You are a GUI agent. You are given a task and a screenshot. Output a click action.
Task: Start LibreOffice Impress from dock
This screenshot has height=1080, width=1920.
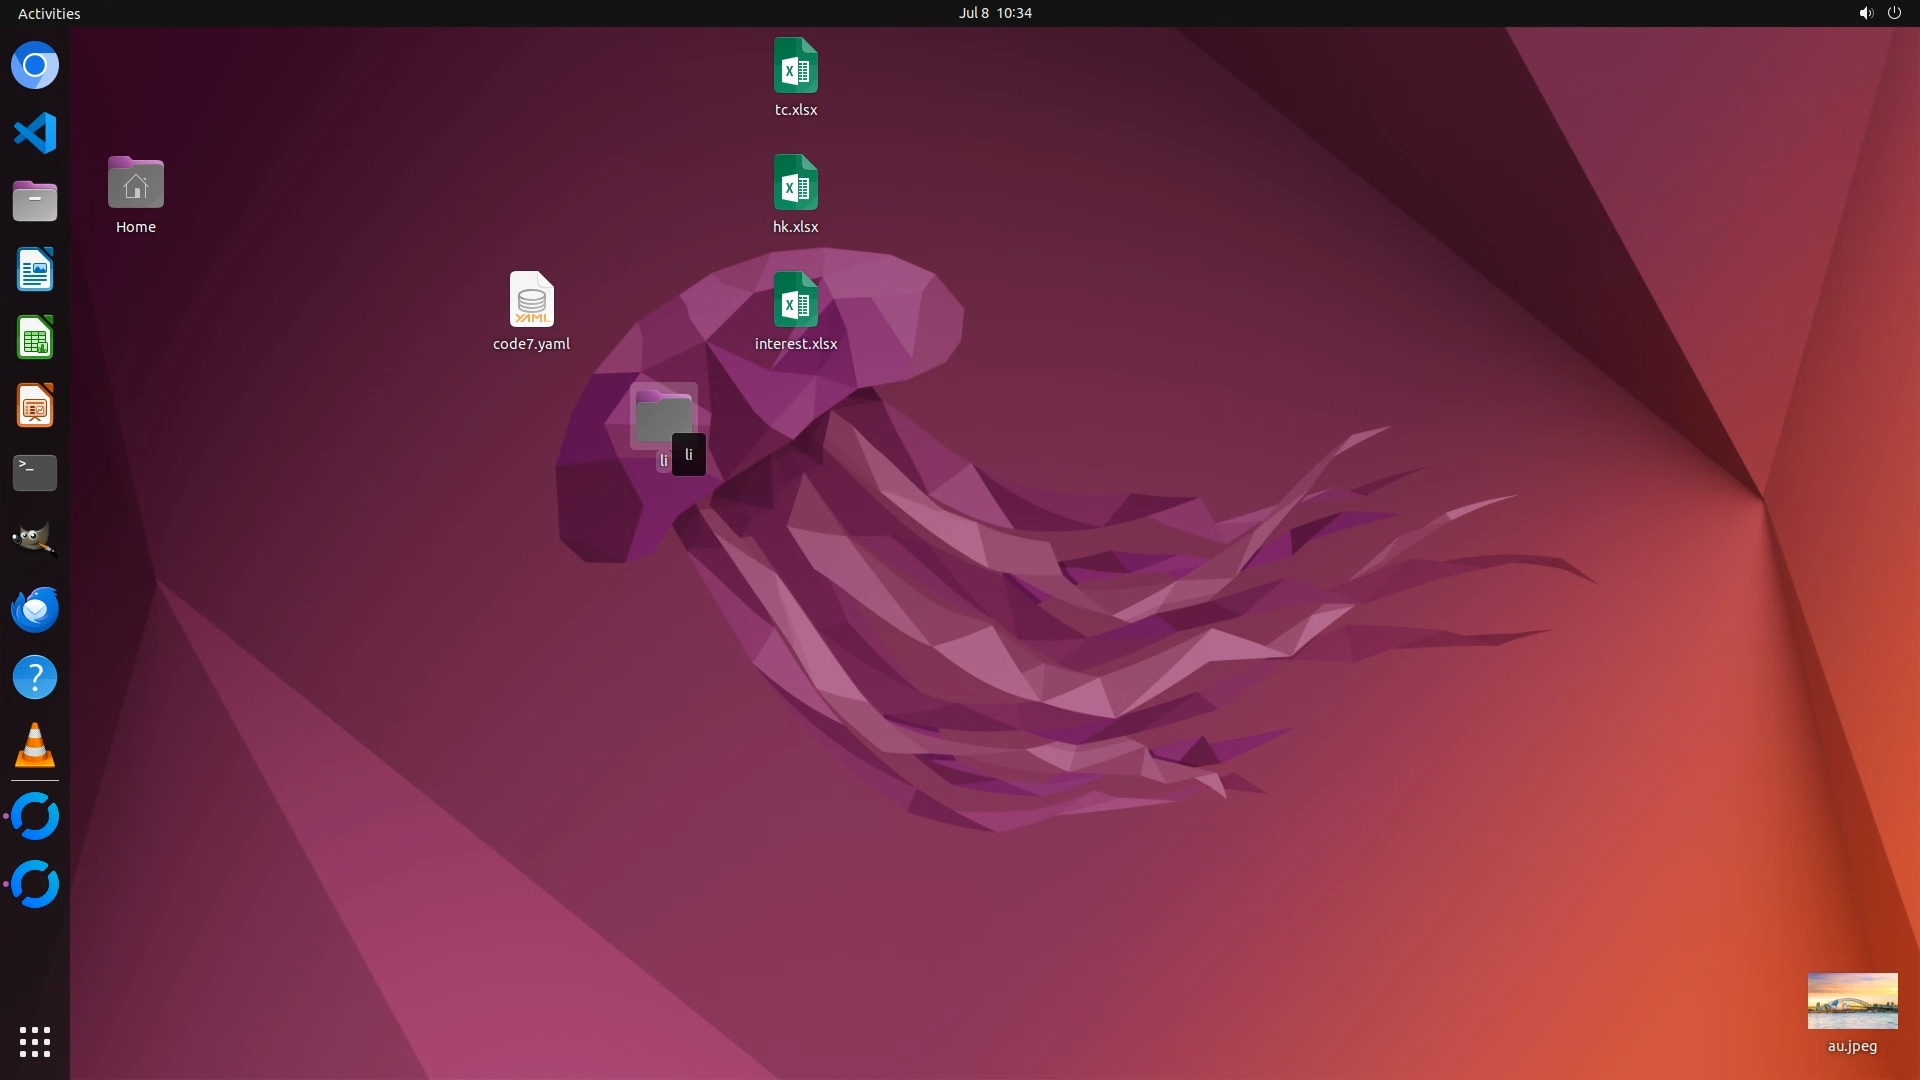pyautogui.click(x=35, y=406)
